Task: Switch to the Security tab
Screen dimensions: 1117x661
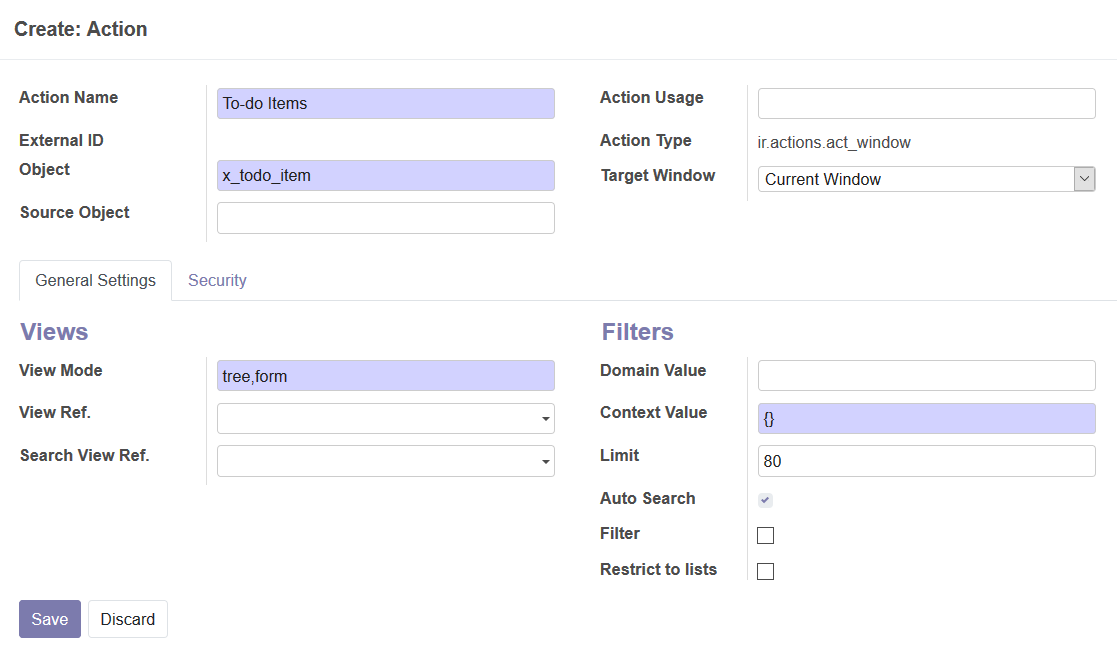Action: [x=217, y=281]
